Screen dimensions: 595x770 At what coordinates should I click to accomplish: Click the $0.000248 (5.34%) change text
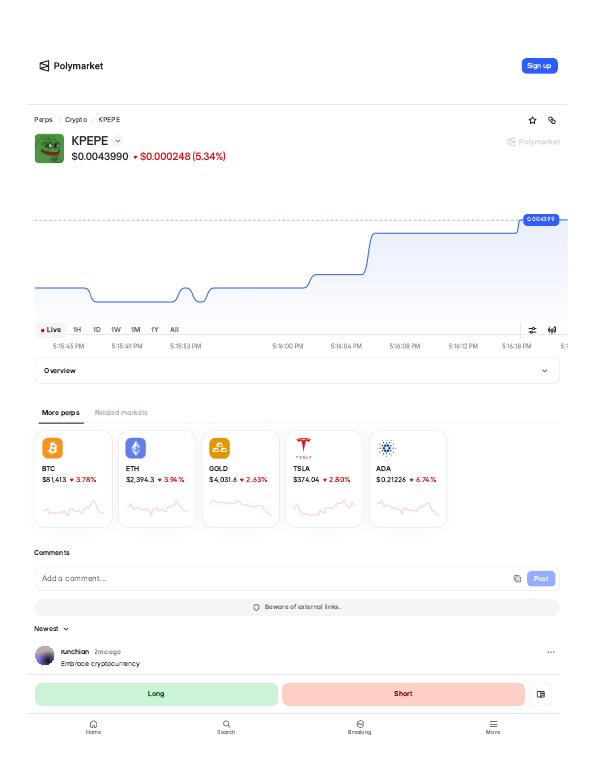[x=183, y=157]
